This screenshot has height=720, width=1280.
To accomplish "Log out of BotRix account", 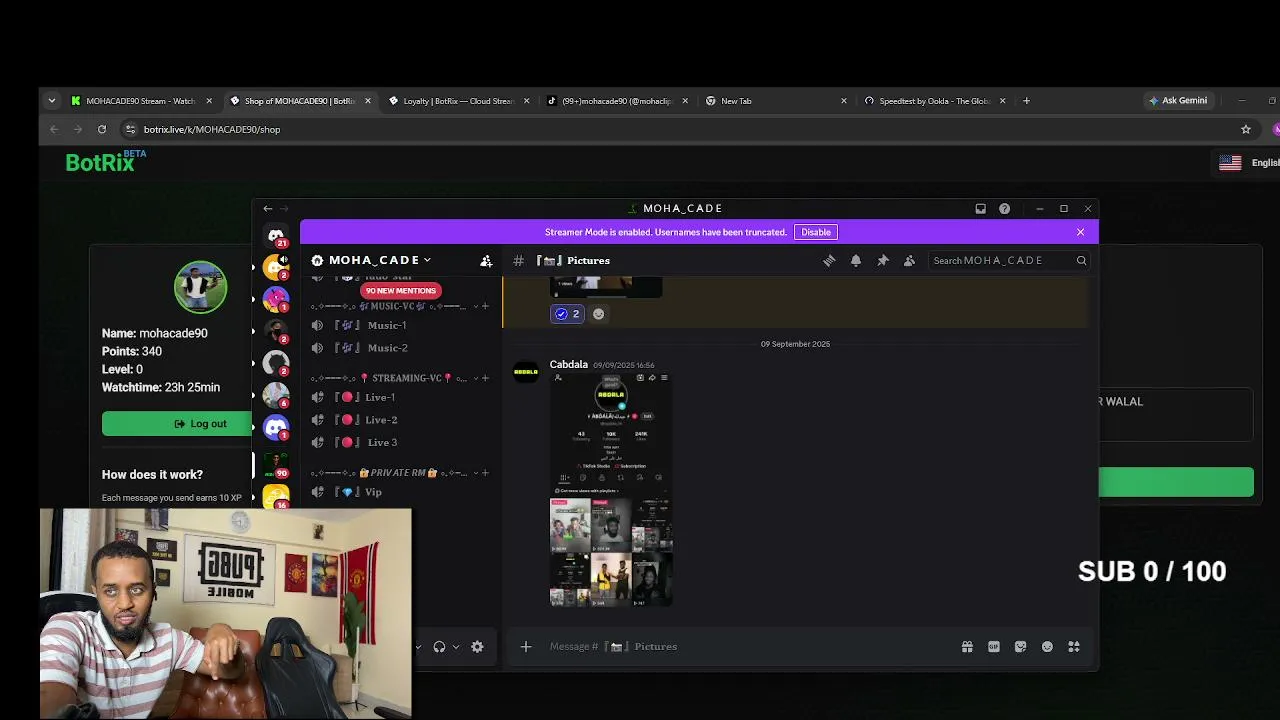I will pos(200,424).
